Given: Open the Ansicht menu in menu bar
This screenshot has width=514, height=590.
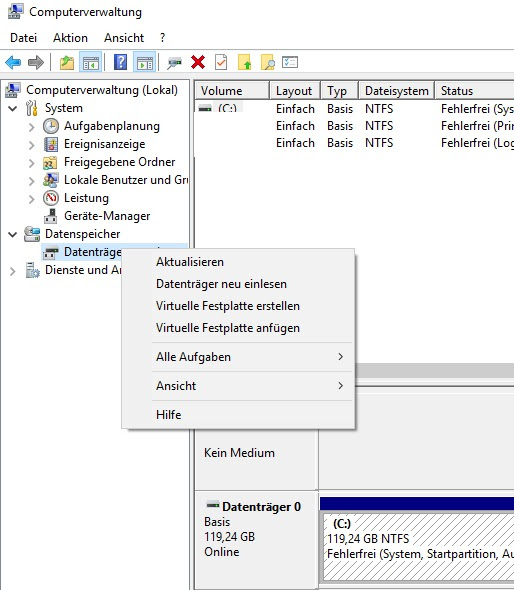Looking at the screenshot, I should point(124,38).
